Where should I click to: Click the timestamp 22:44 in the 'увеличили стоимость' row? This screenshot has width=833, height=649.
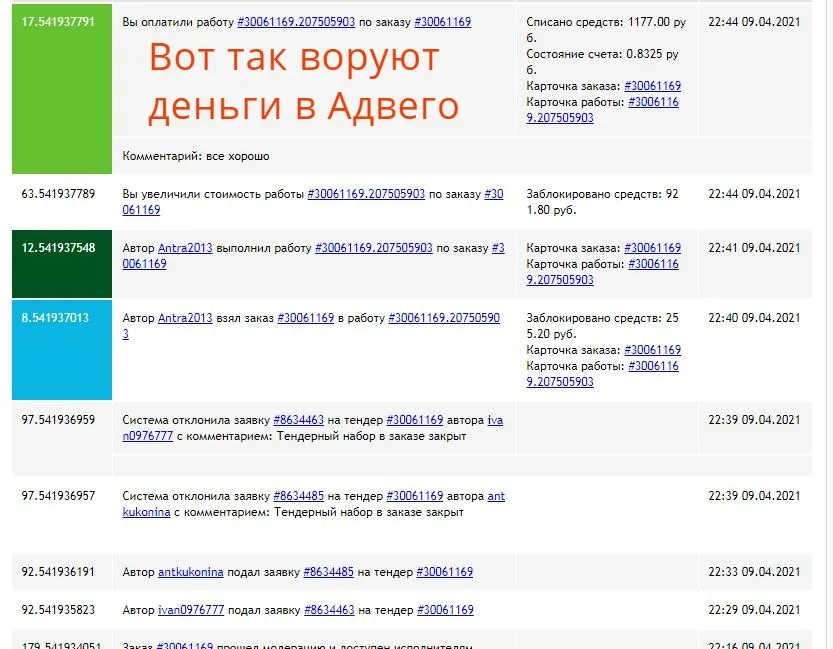(754, 194)
